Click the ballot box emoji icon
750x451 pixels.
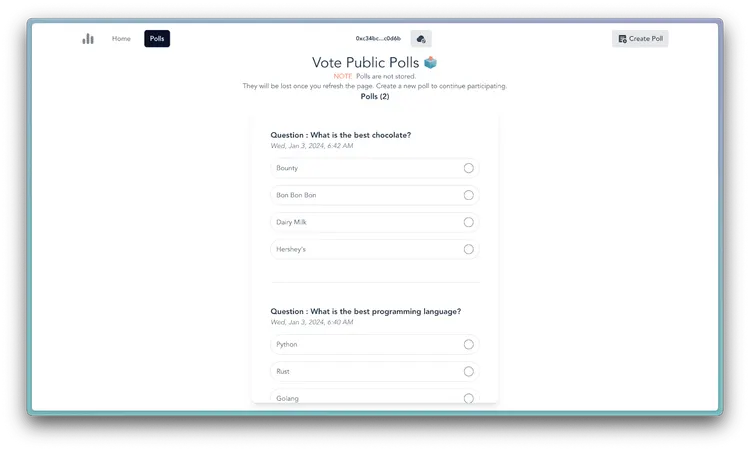point(430,63)
